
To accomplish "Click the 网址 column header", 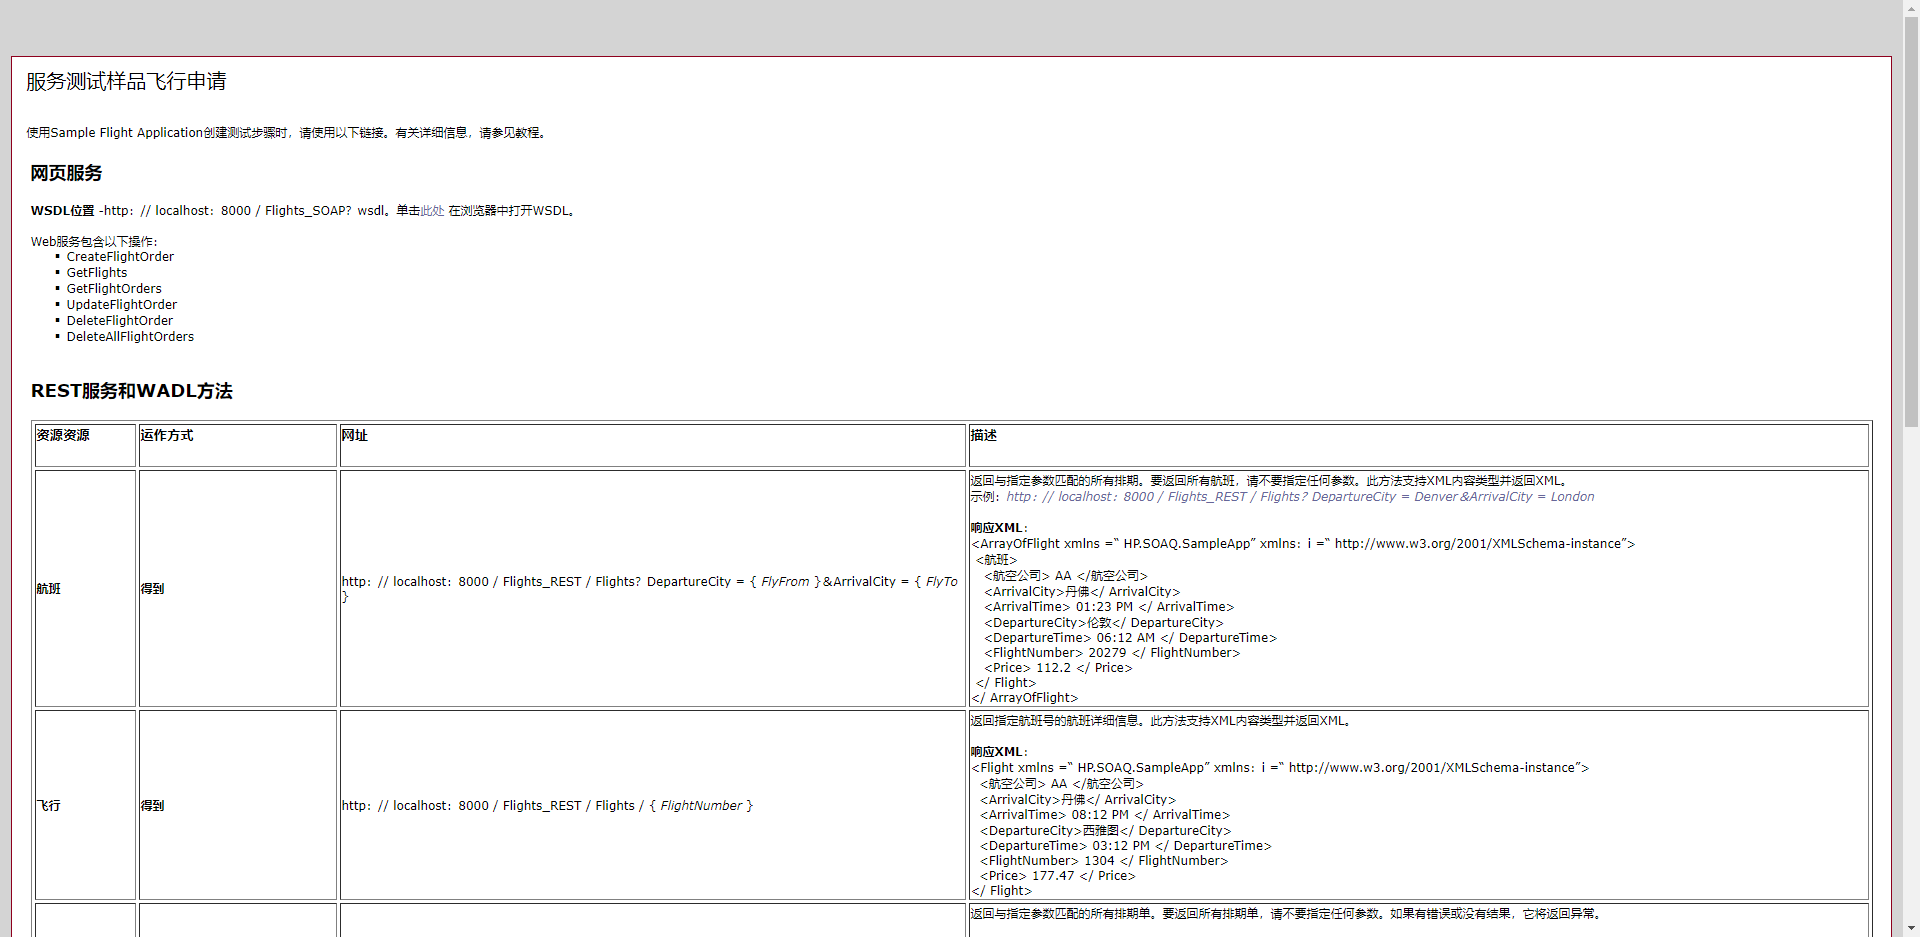I will pos(355,435).
